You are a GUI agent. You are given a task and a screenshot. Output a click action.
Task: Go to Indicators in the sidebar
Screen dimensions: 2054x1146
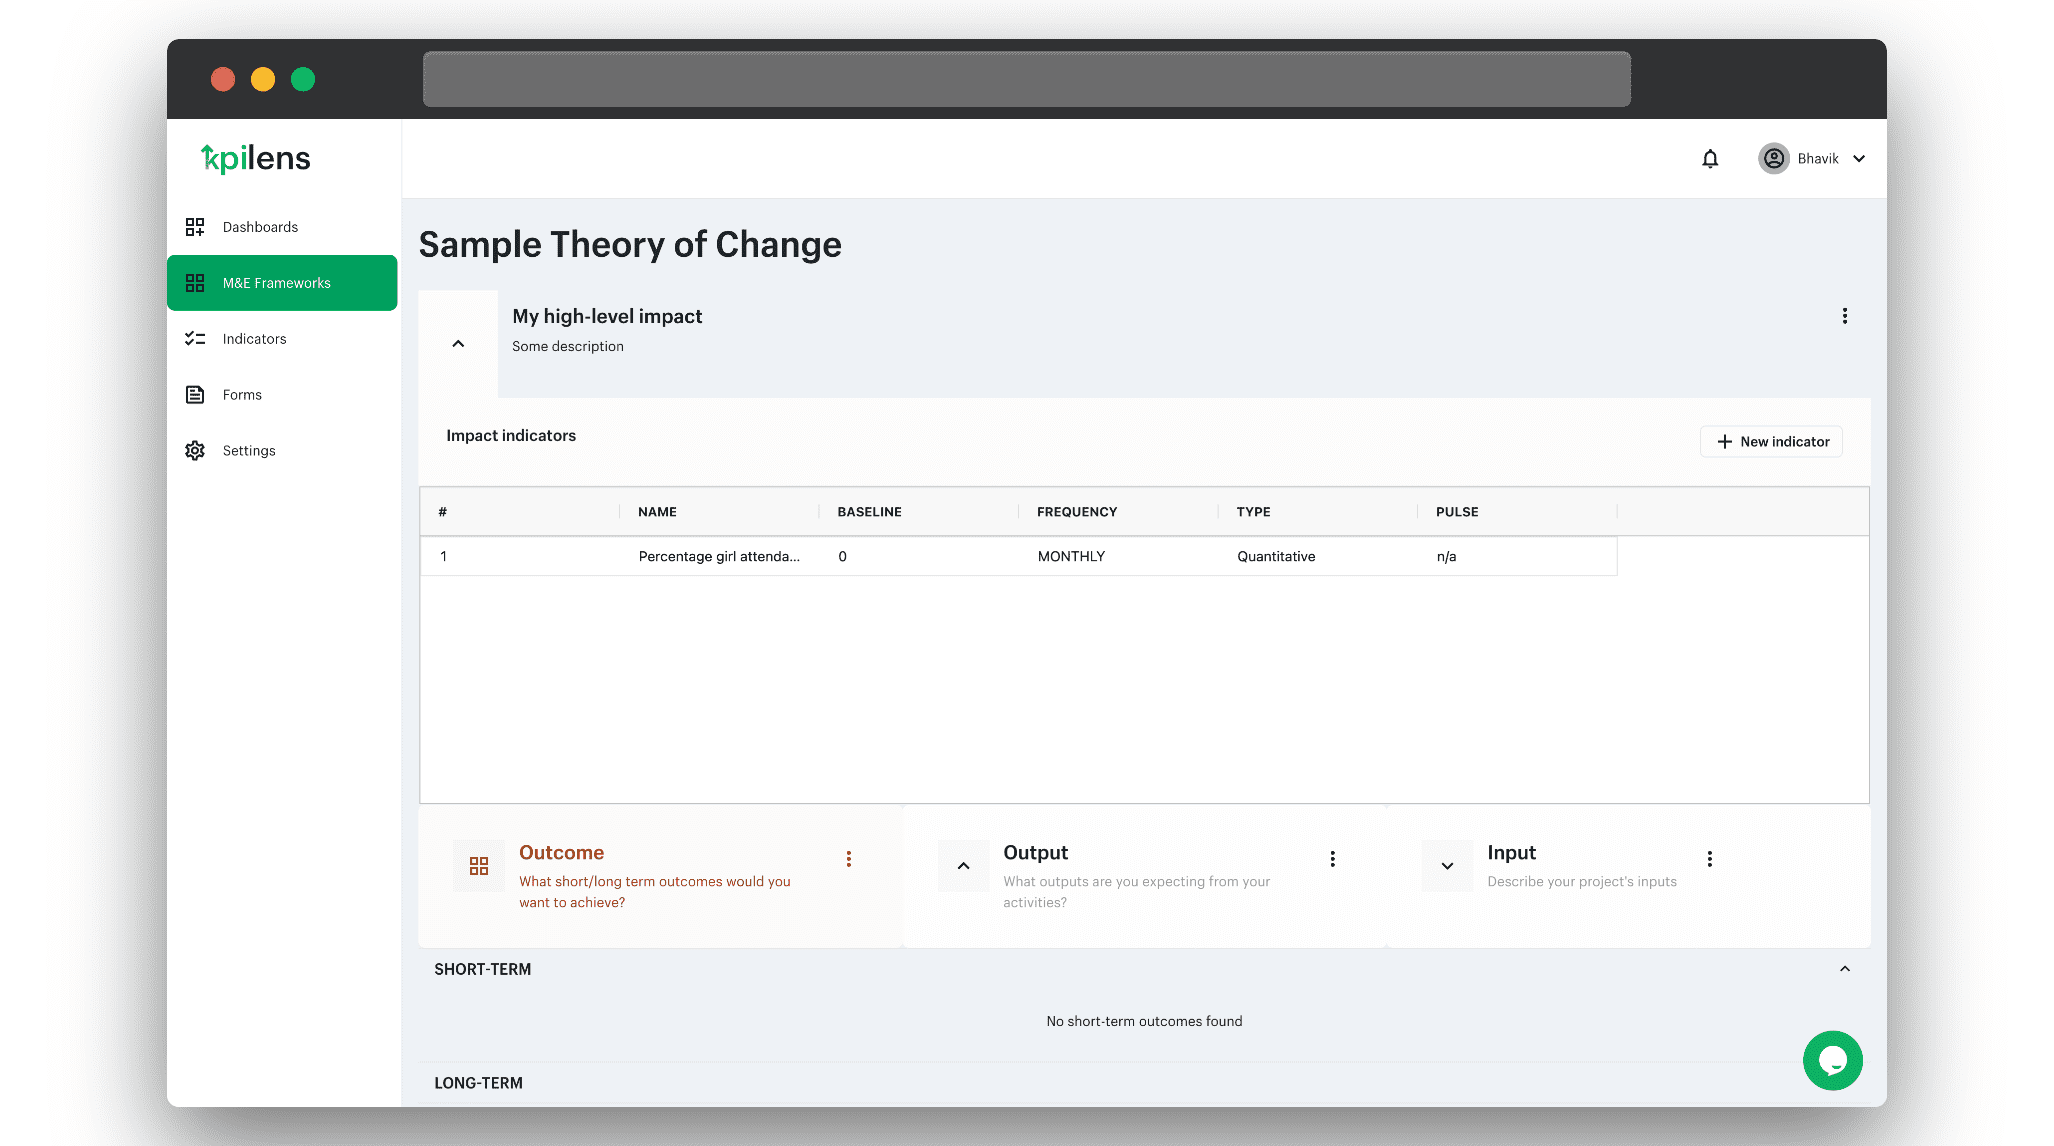click(254, 339)
